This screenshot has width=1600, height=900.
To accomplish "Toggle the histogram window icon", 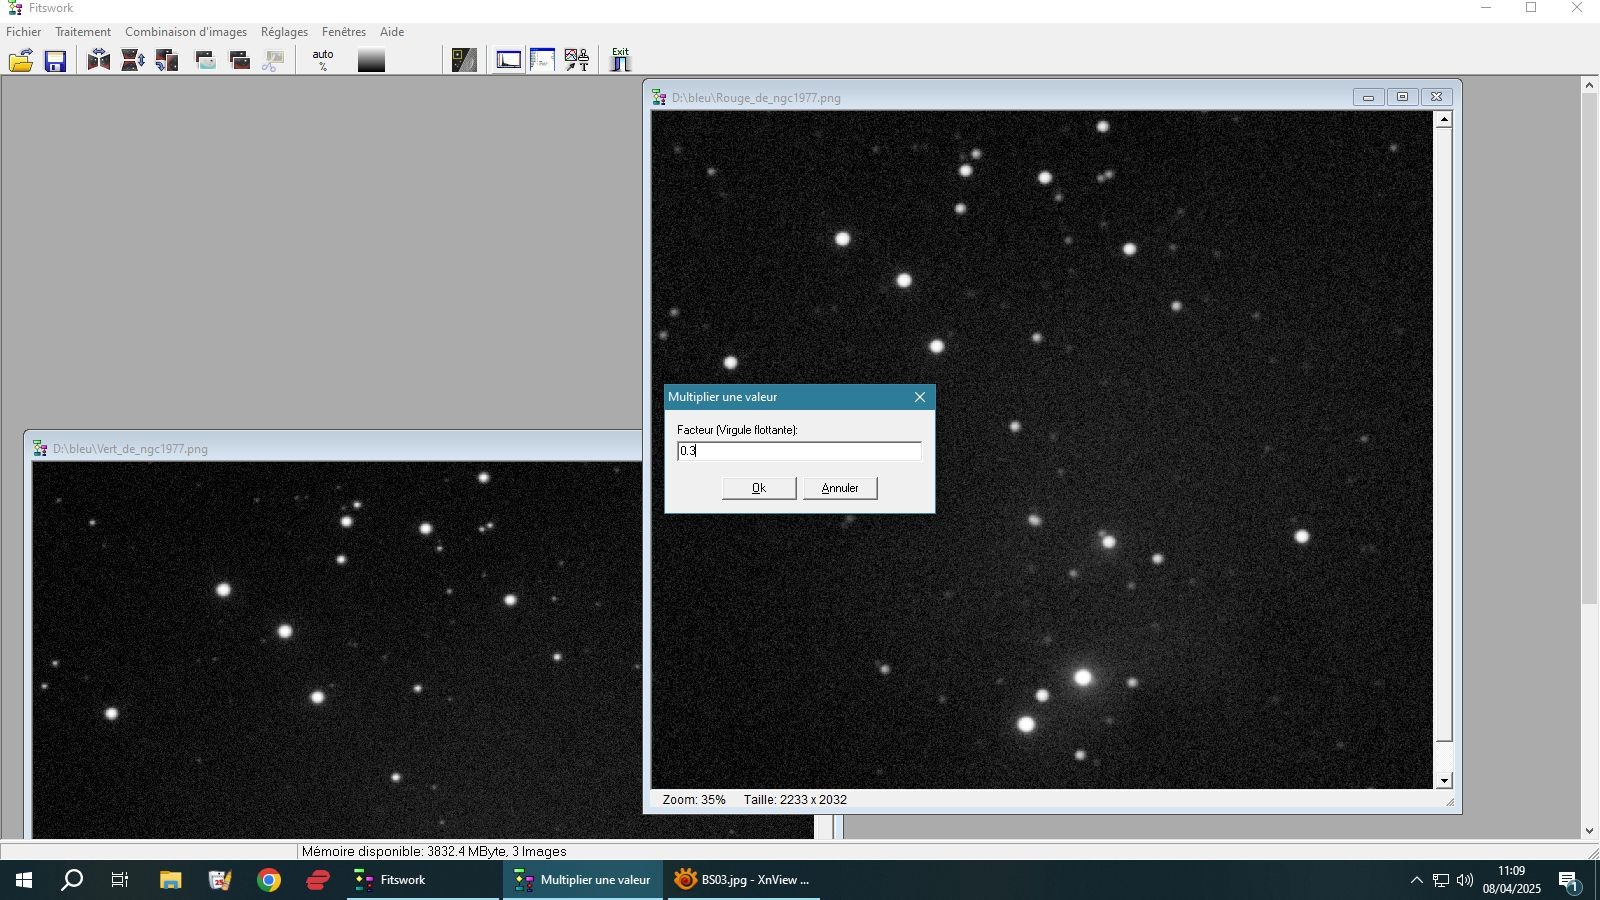I will (x=509, y=61).
